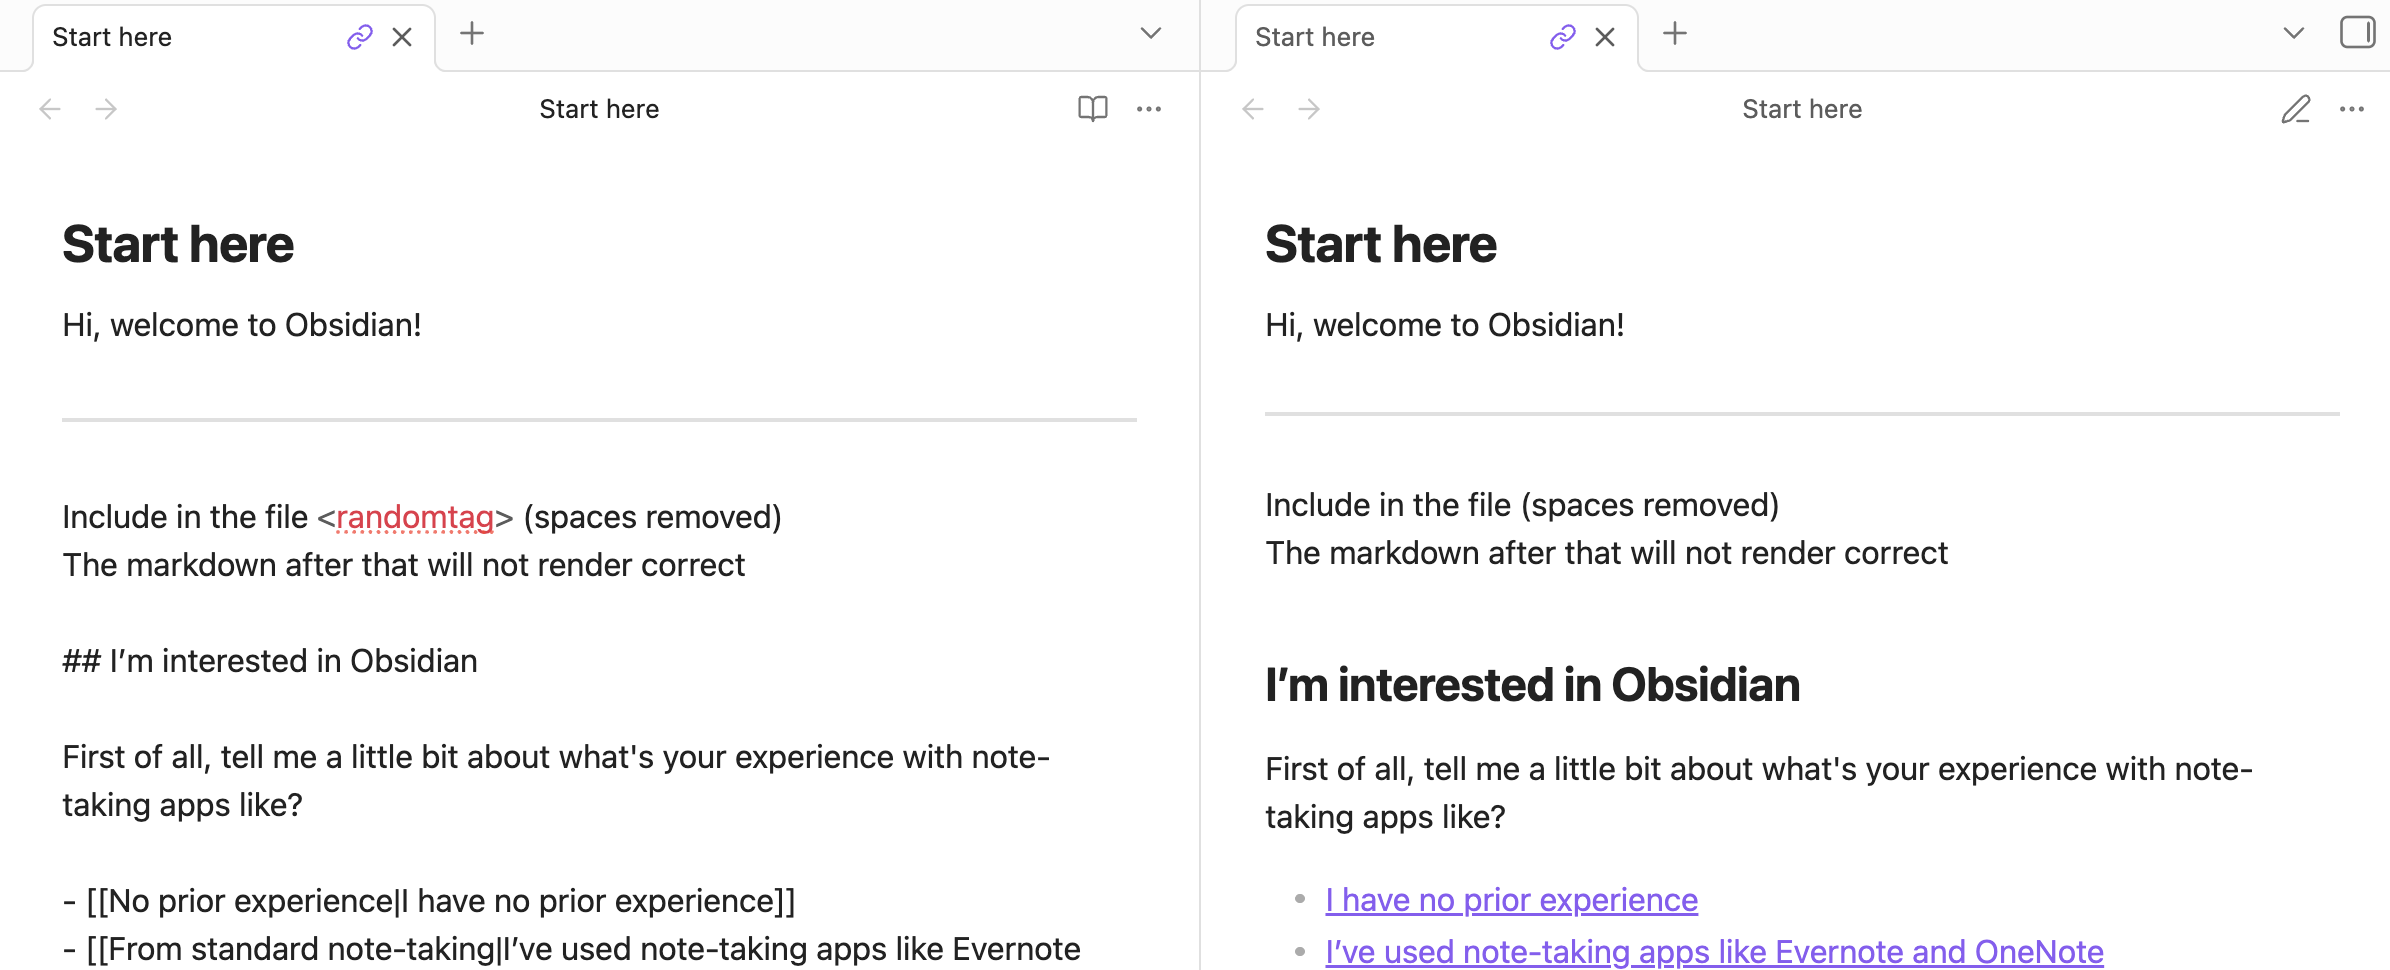Open a new tab in right pane
The image size is (2390, 970).
1675,34
